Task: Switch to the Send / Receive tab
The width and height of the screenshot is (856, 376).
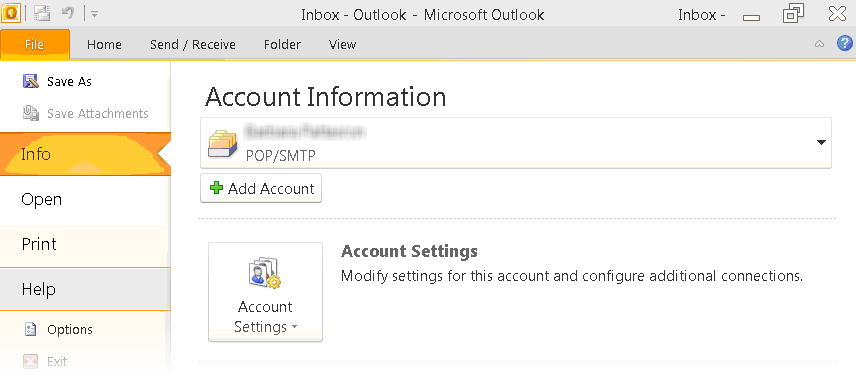Action: click(193, 45)
